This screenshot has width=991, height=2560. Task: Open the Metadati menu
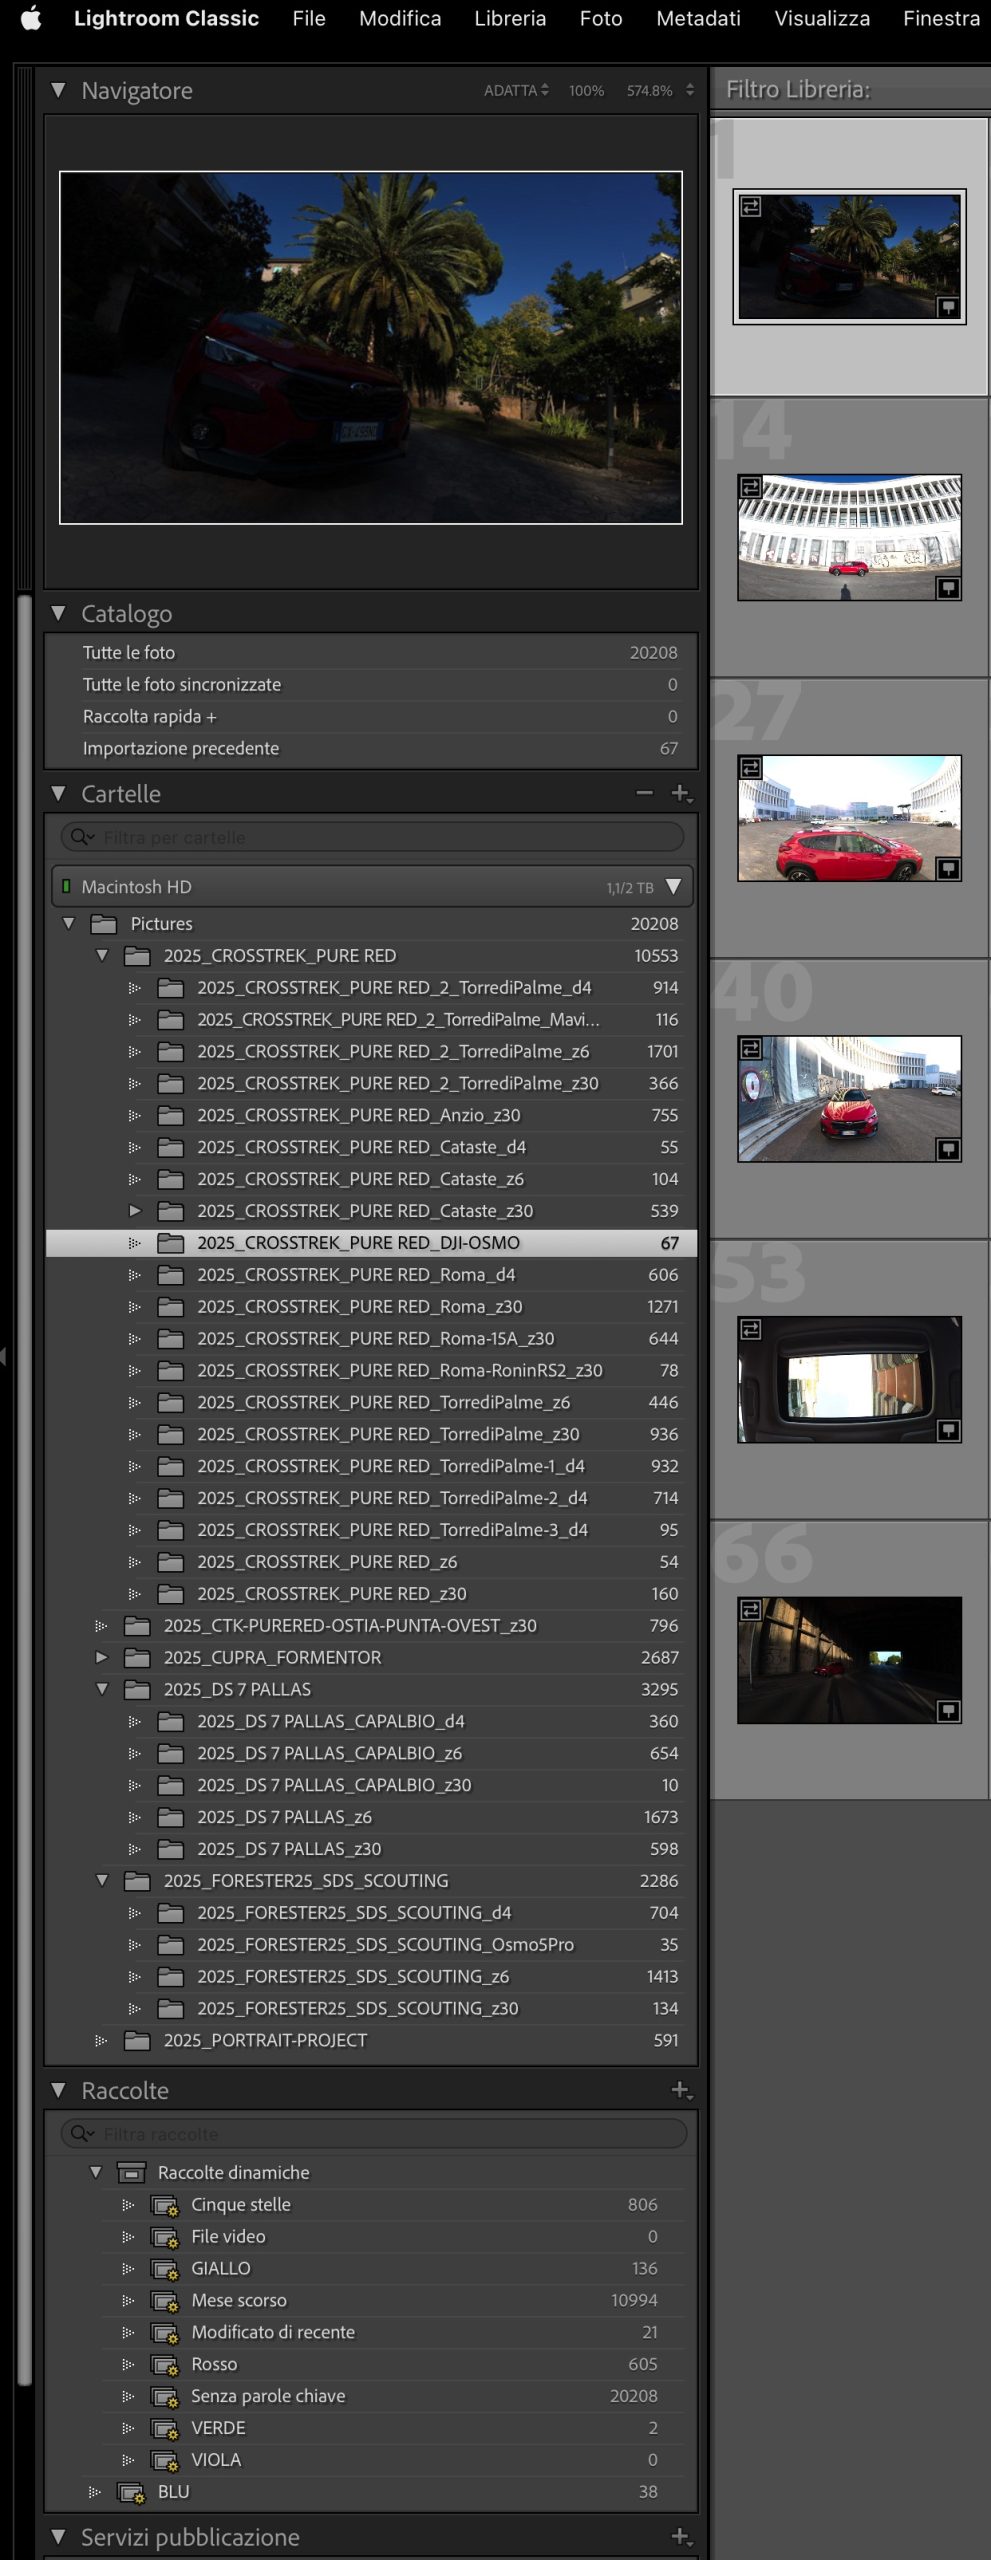698,18
